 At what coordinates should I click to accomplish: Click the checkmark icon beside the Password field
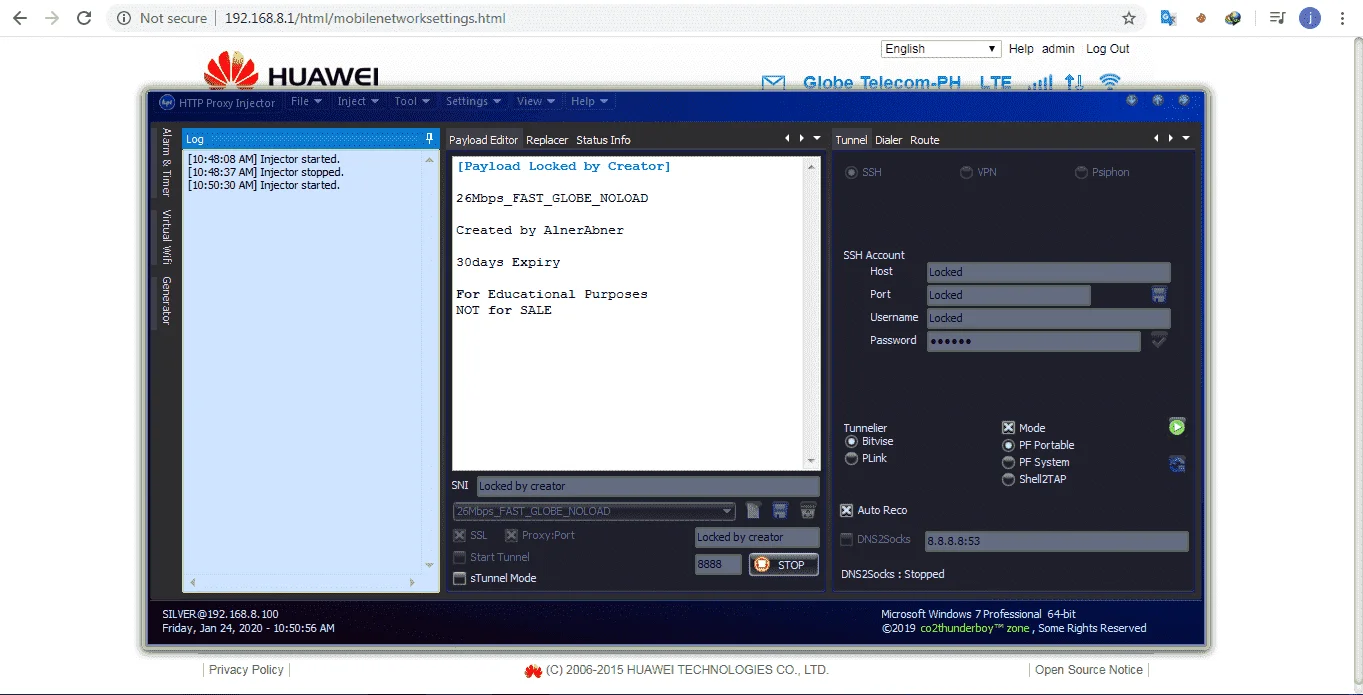pyautogui.click(x=1159, y=341)
